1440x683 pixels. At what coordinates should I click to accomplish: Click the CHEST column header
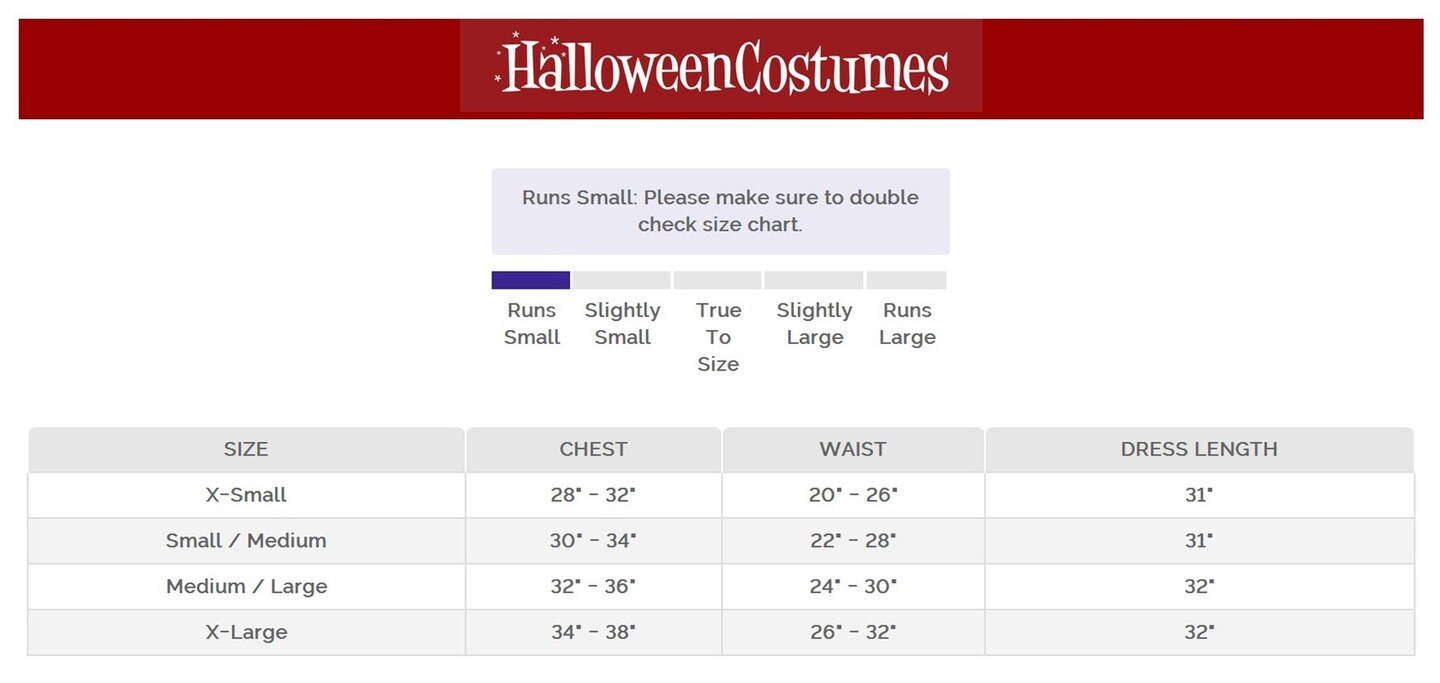[x=593, y=450]
